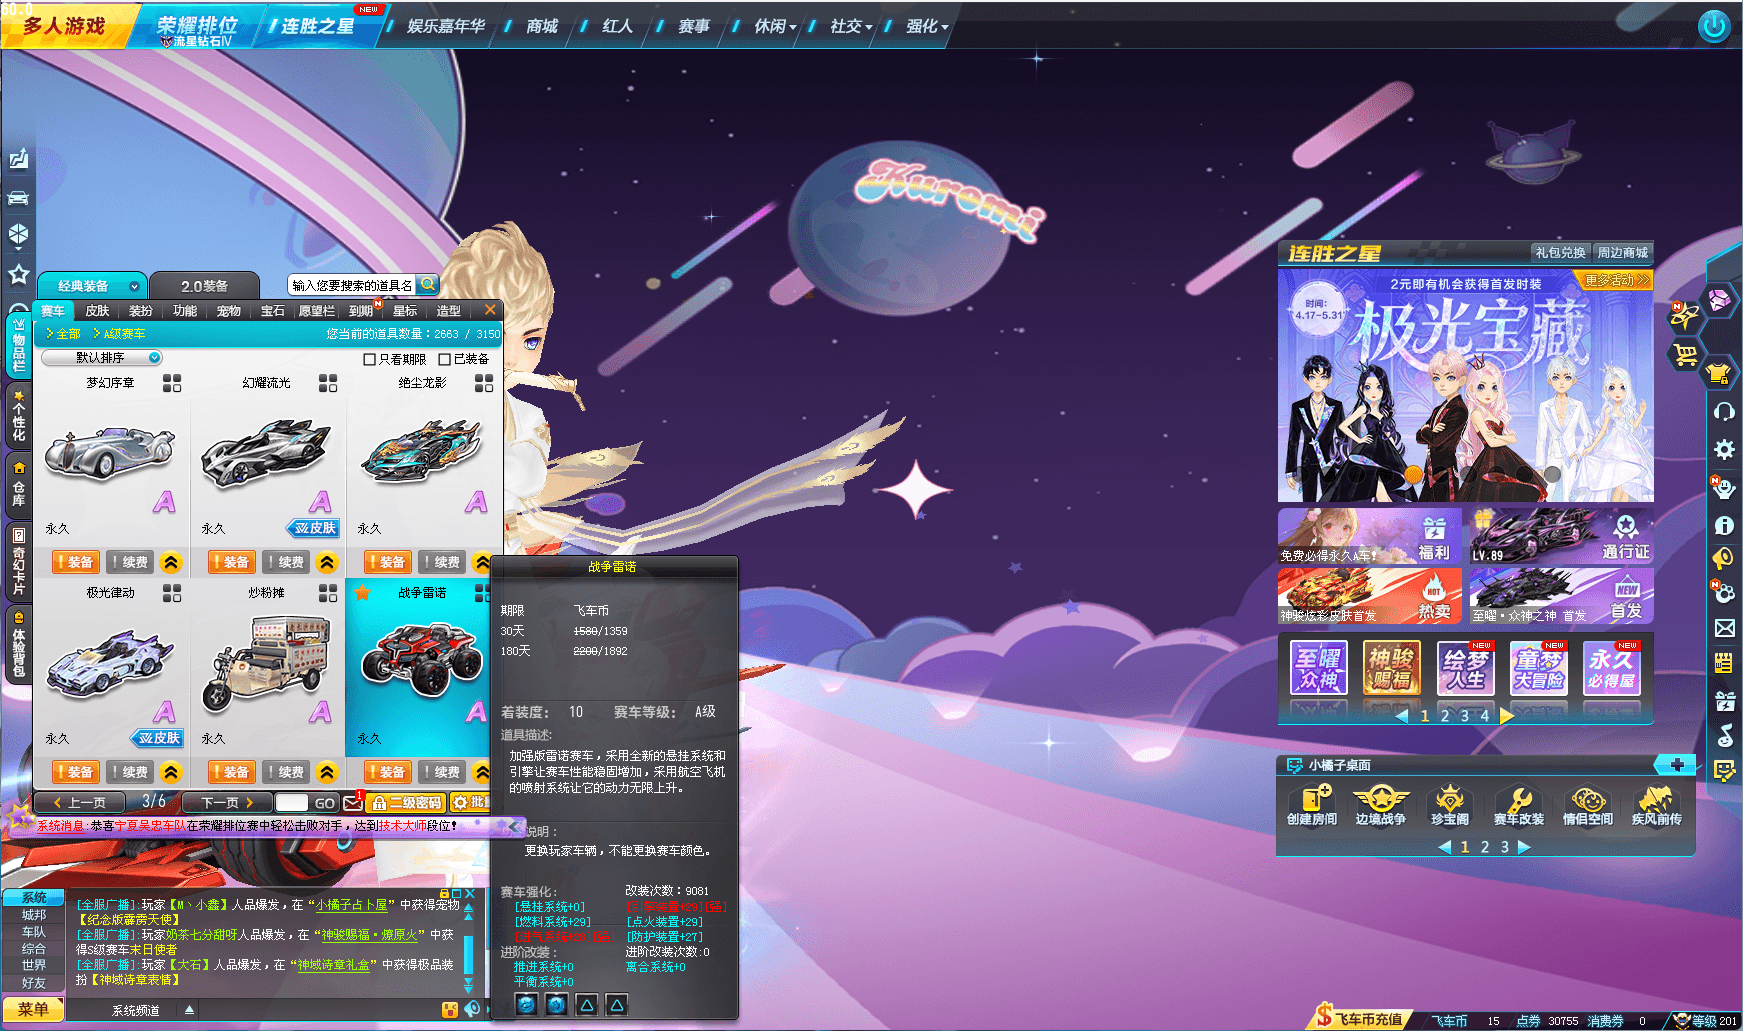The height and width of the screenshot is (1031, 1743).
Task: Open the 社交 menu dropdown
Action: click(x=852, y=26)
